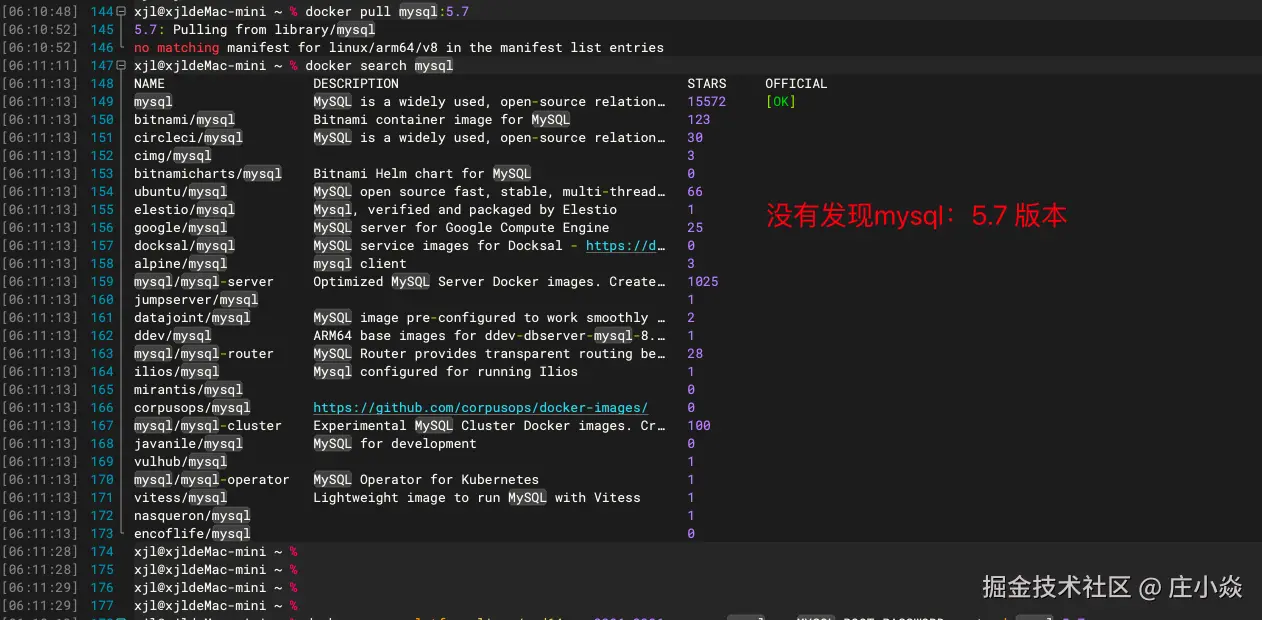Select the mysql/mysql-server image name

[204, 282]
